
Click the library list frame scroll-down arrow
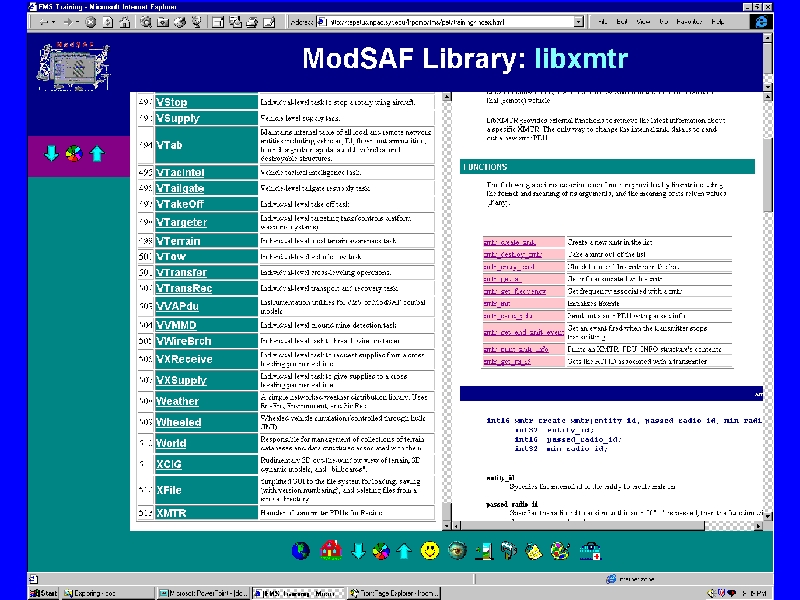point(446,525)
